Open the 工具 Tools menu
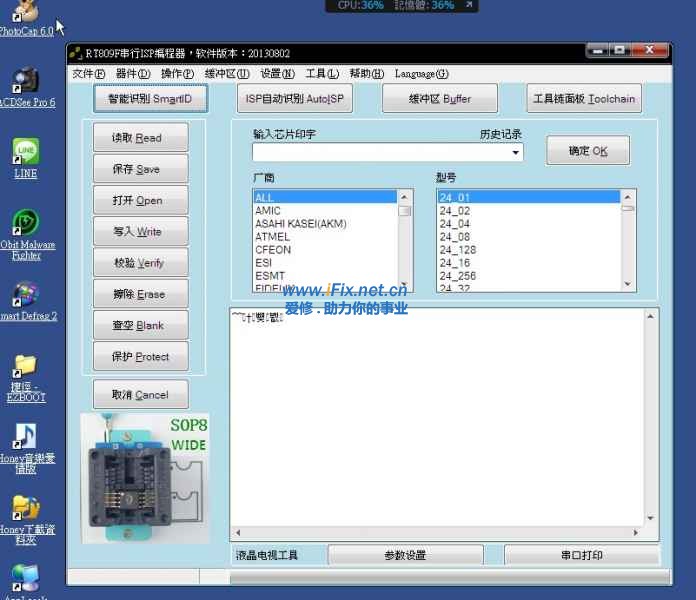The width and height of the screenshot is (696, 600). click(x=322, y=74)
